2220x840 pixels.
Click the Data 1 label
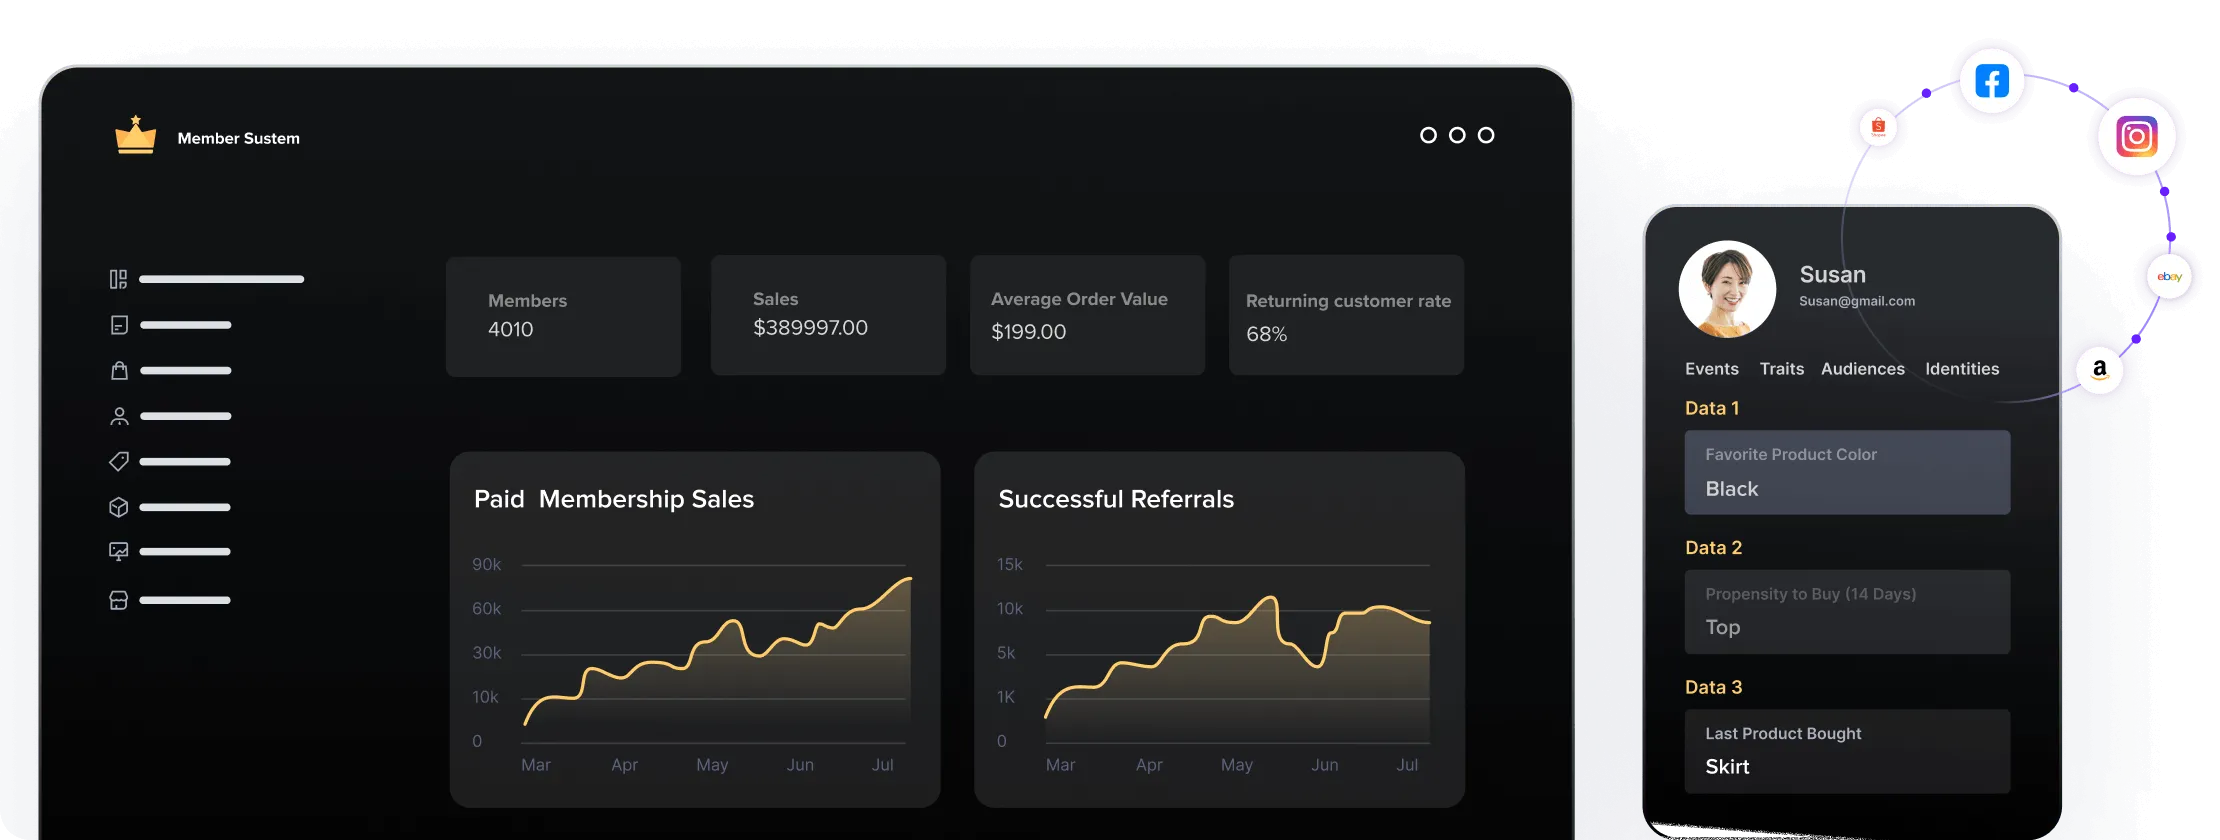point(1712,408)
